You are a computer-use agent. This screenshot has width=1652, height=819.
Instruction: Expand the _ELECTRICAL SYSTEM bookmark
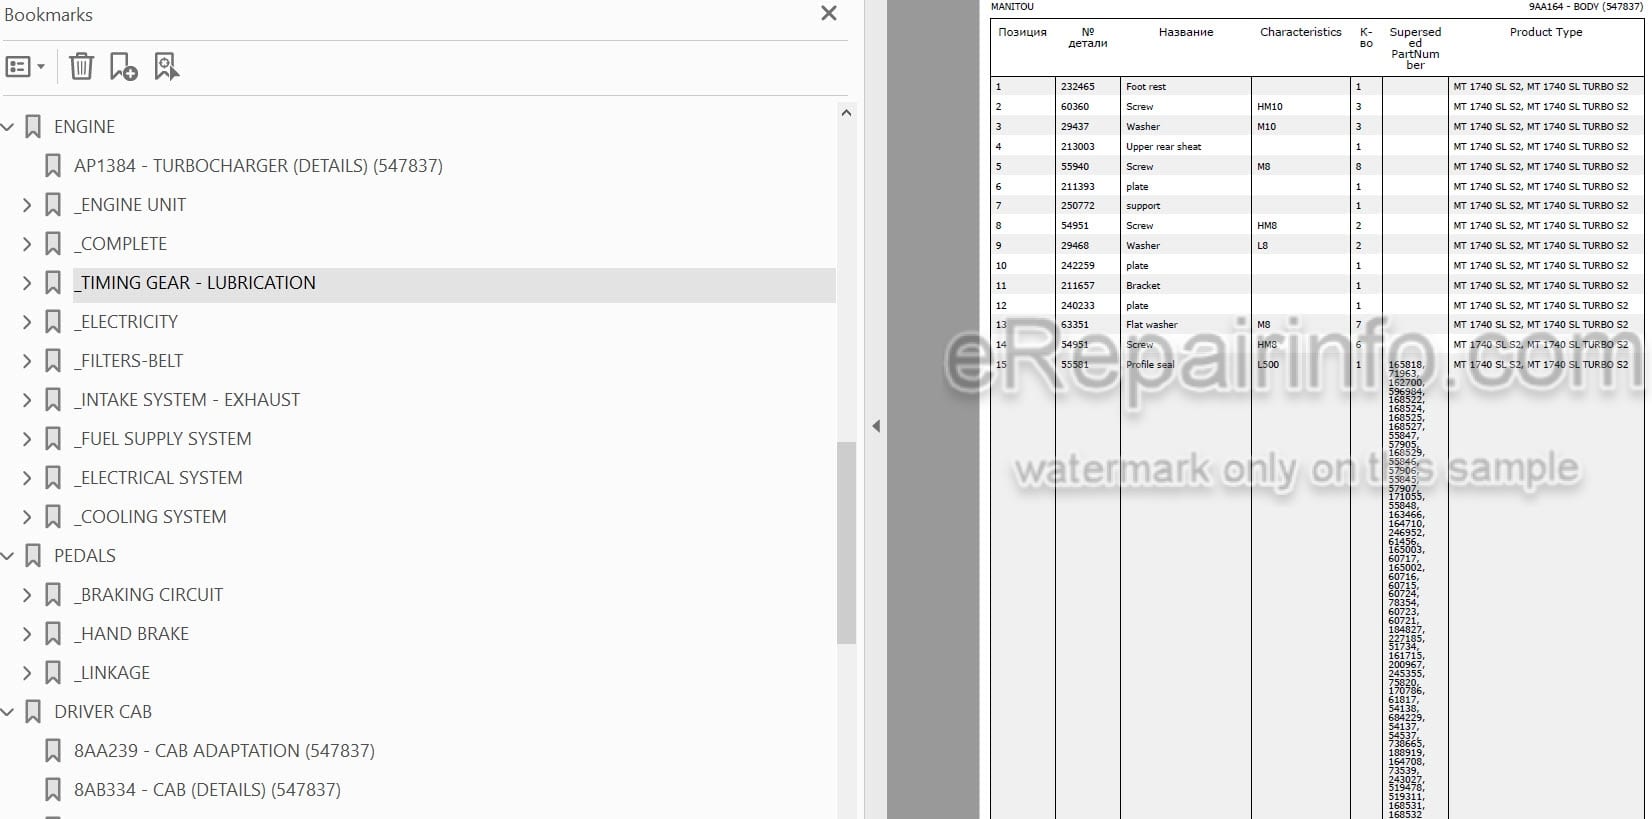point(27,478)
